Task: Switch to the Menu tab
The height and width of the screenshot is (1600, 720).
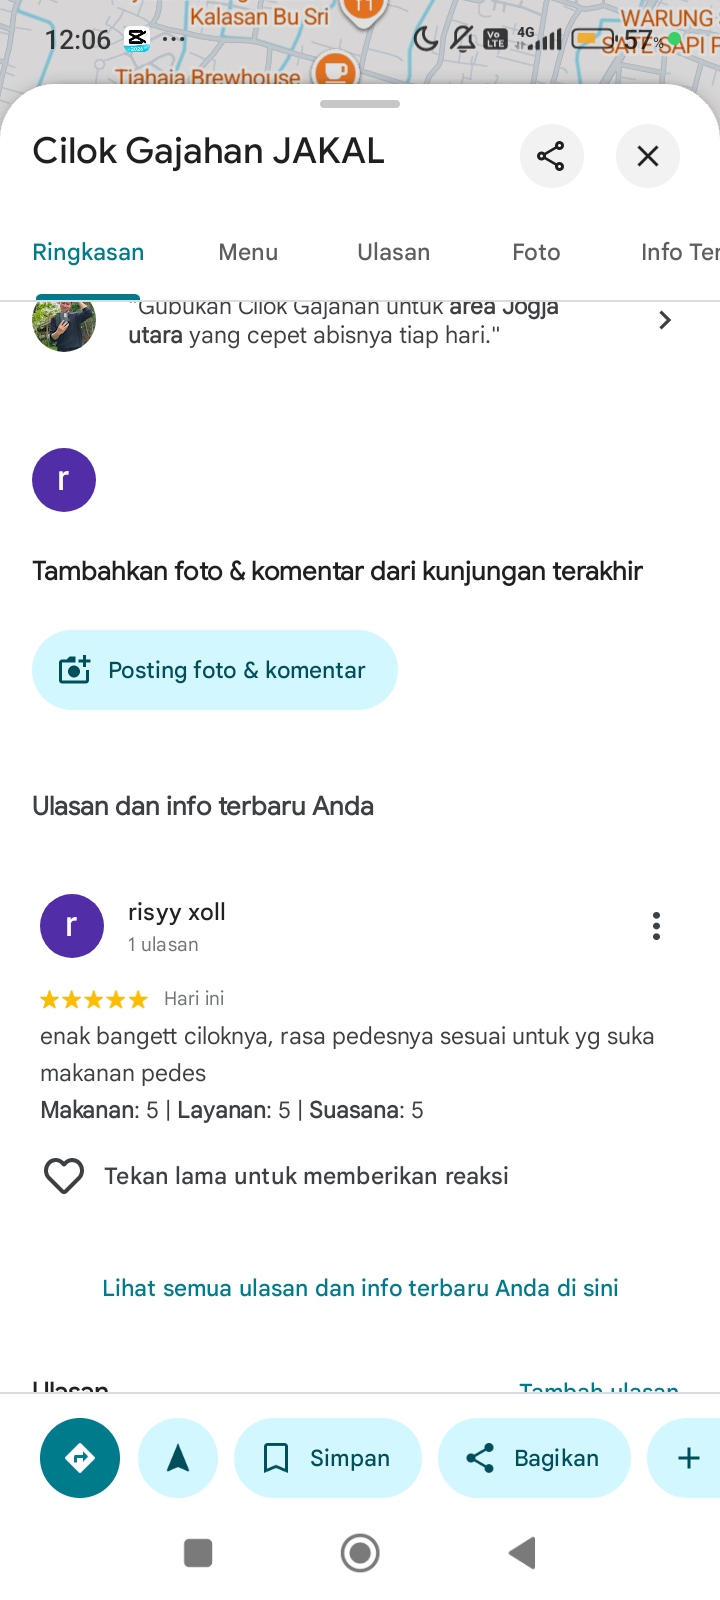Action: [248, 252]
